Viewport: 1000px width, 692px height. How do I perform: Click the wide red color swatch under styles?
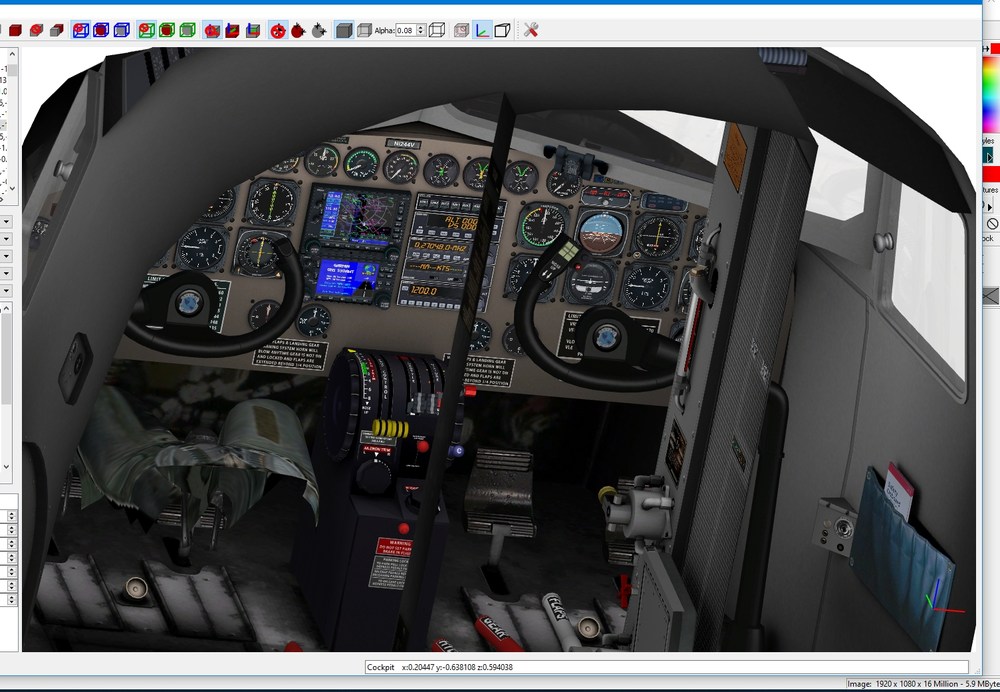pos(991,173)
